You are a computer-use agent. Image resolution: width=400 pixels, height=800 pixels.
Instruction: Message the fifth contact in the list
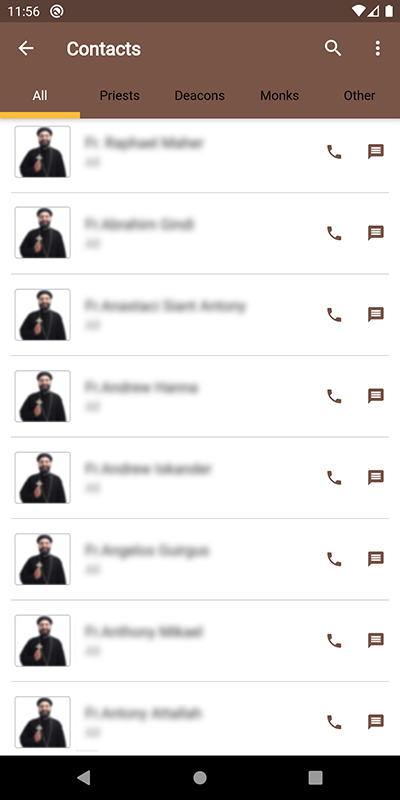(x=376, y=478)
